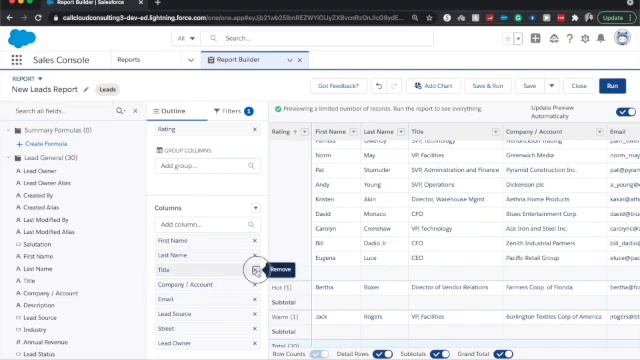The height and width of the screenshot is (360, 640).
Task: Open the First Name column header menu
Action: pyautogui.click(x=353, y=132)
